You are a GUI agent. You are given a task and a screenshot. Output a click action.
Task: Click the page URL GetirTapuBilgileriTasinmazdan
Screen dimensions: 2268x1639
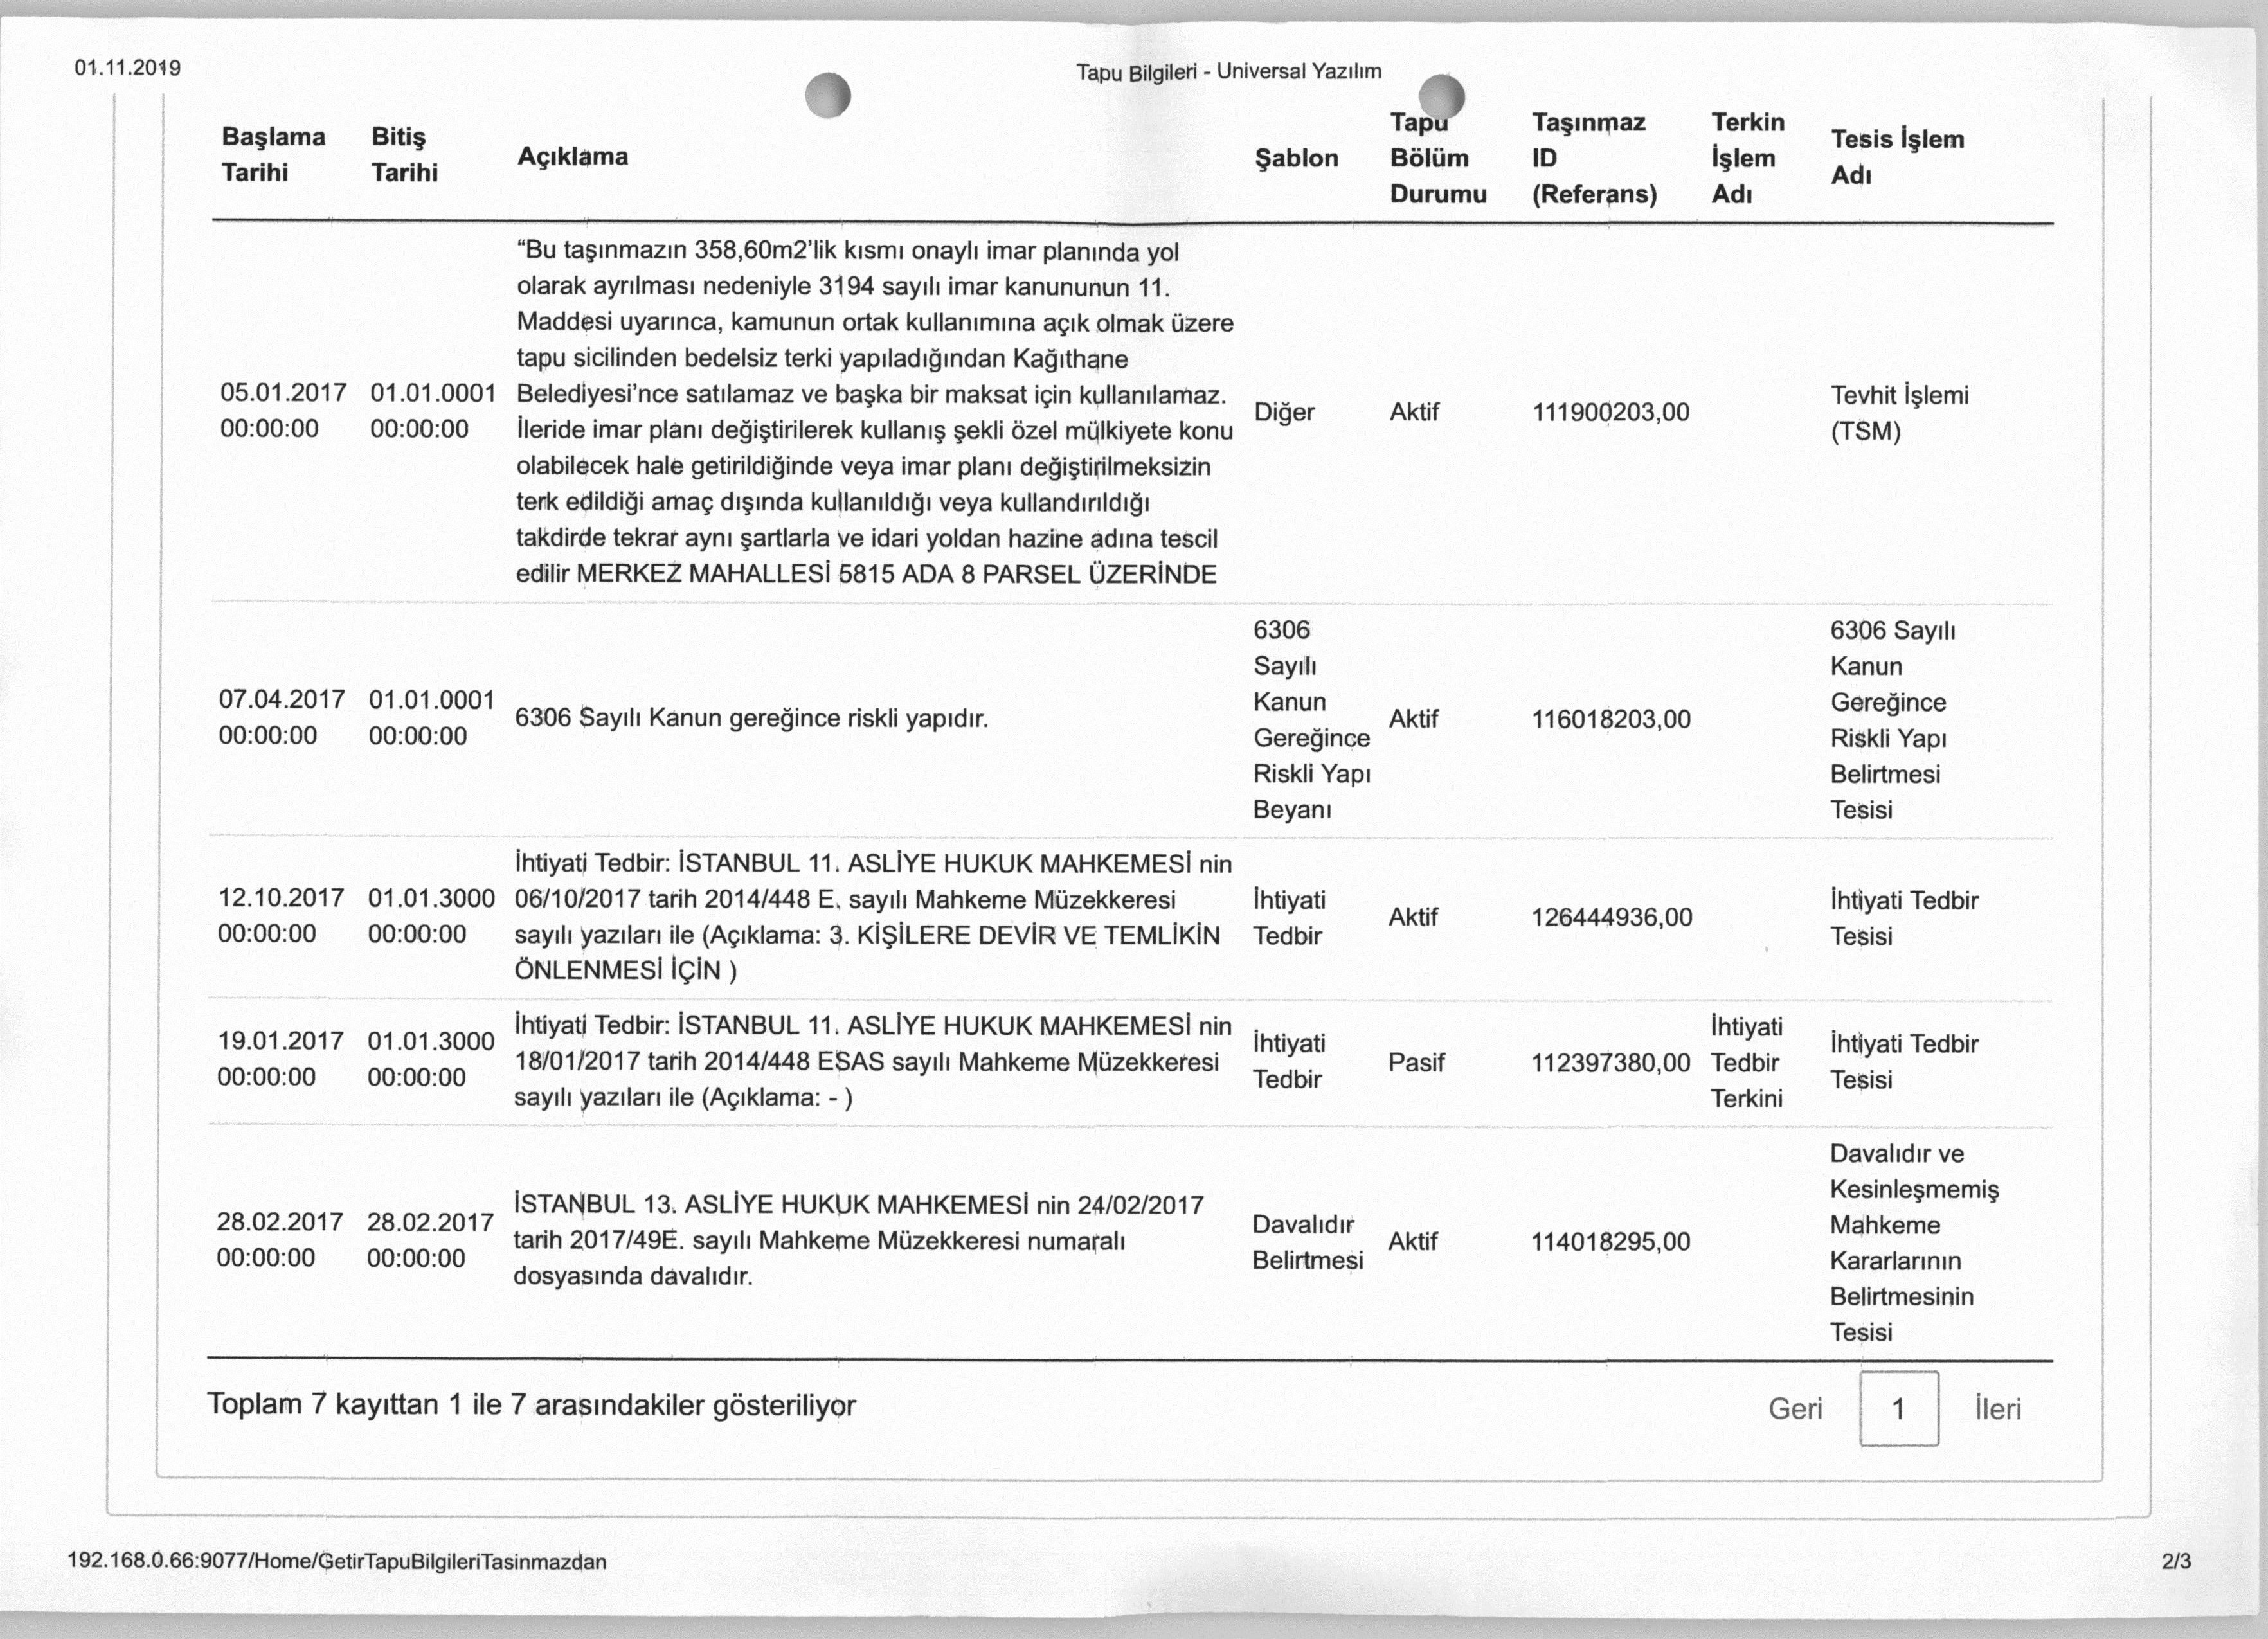[336, 1561]
